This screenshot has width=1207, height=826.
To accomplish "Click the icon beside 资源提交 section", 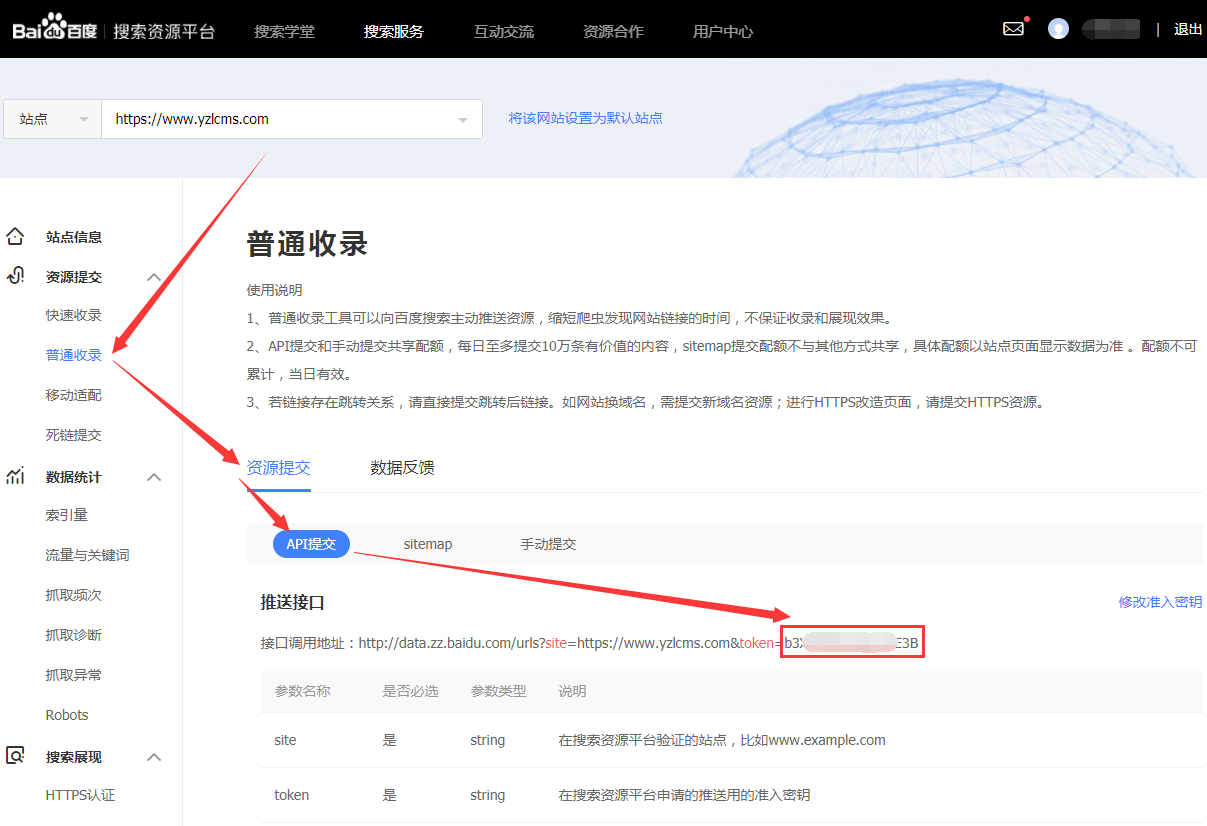I will click(15, 277).
